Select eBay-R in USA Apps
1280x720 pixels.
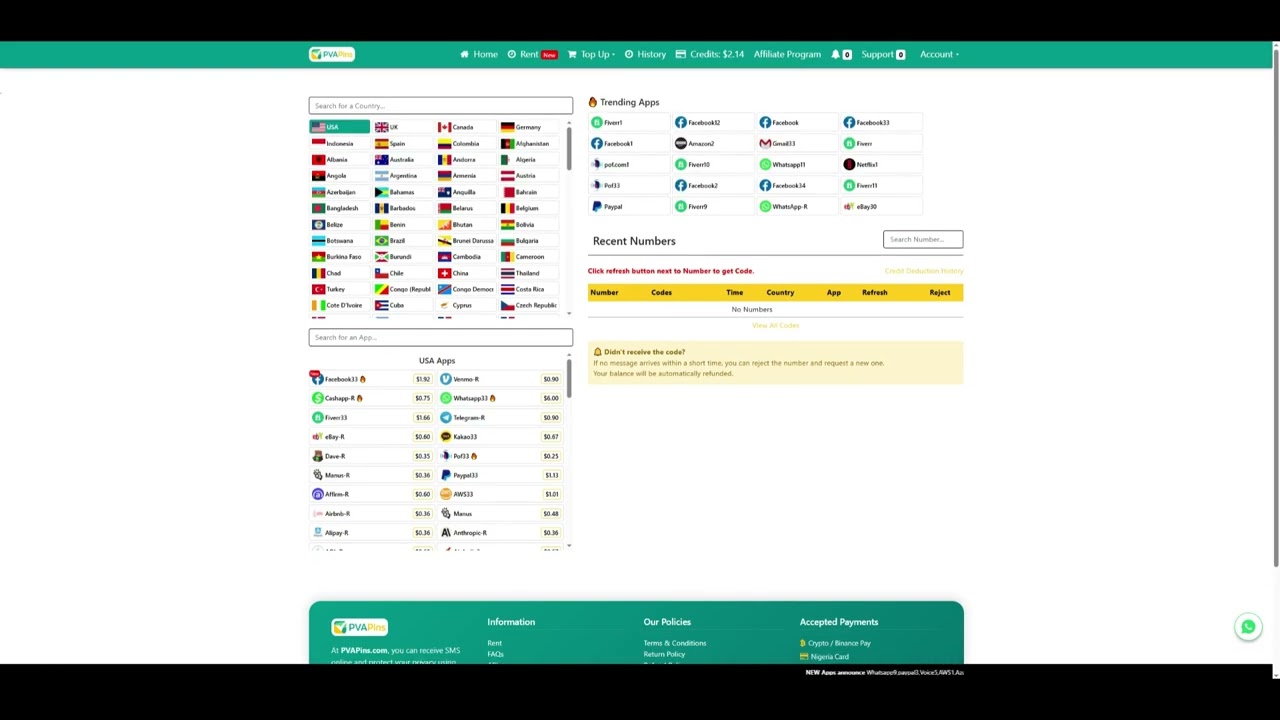pyautogui.click(x=371, y=436)
